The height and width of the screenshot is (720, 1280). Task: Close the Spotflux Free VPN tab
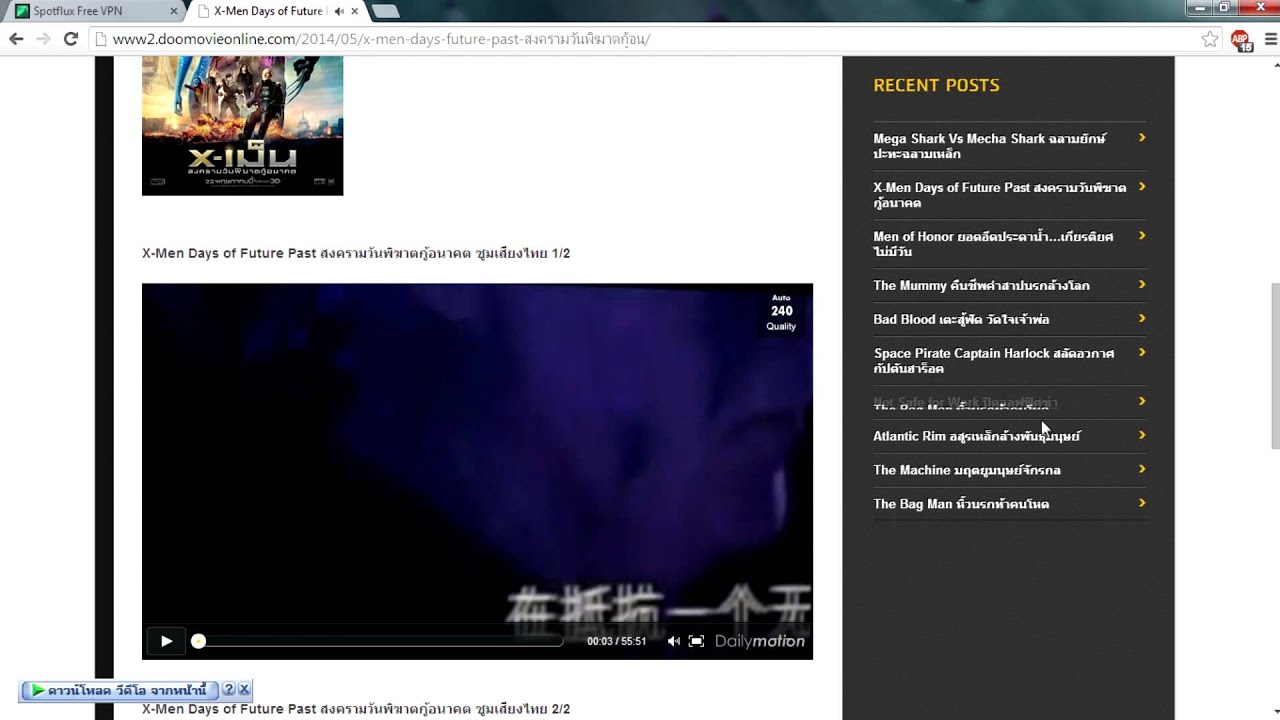pyautogui.click(x=174, y=11)
